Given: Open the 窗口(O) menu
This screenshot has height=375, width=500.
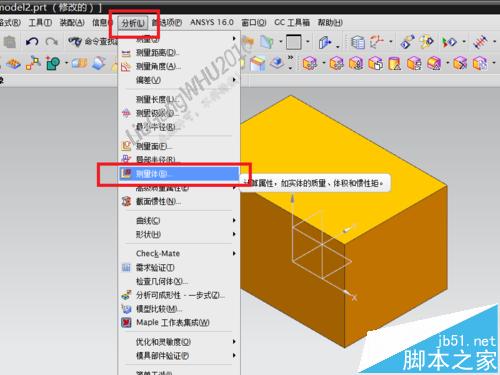Looking at the screenshot, I should (254, 23).
